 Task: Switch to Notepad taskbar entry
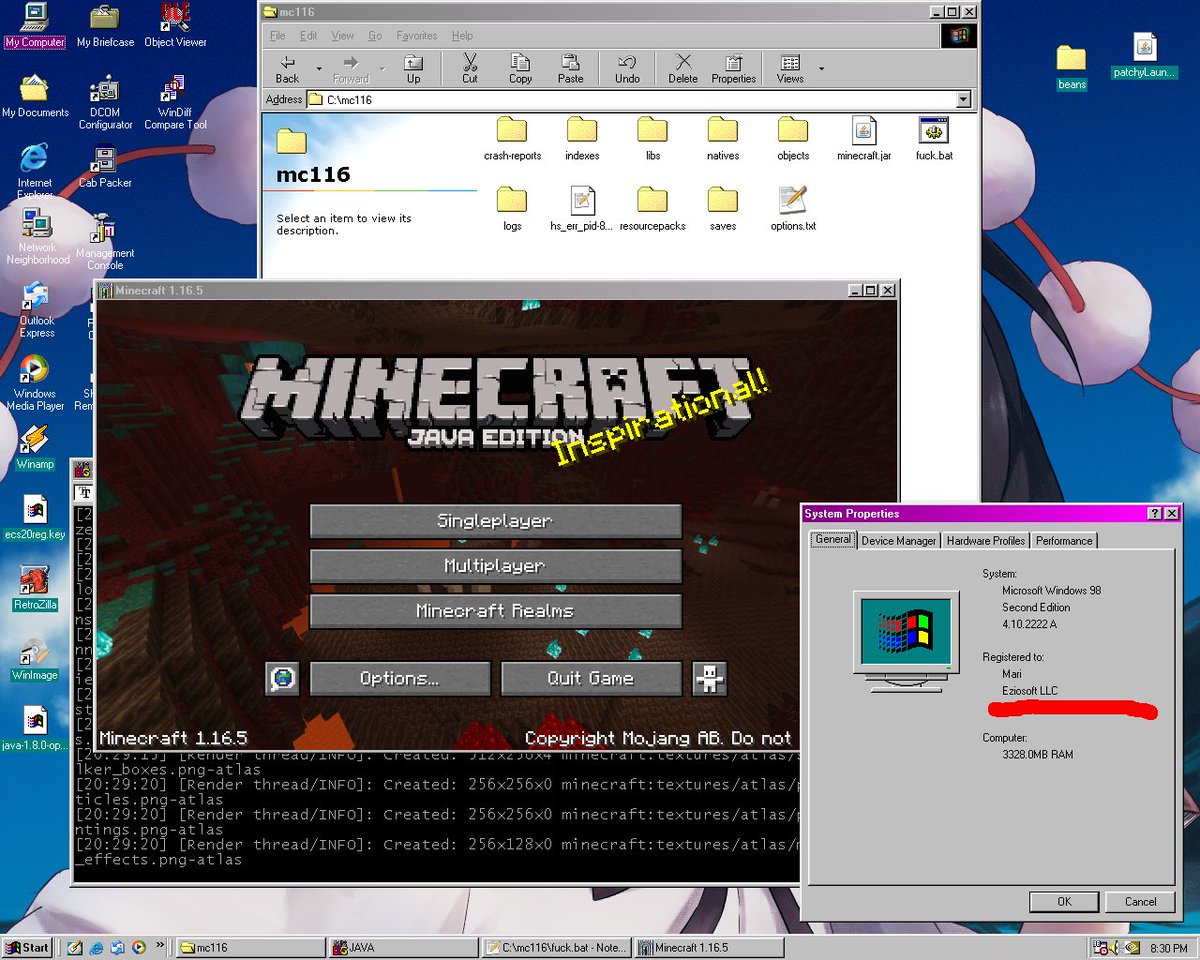coord(557,947)
